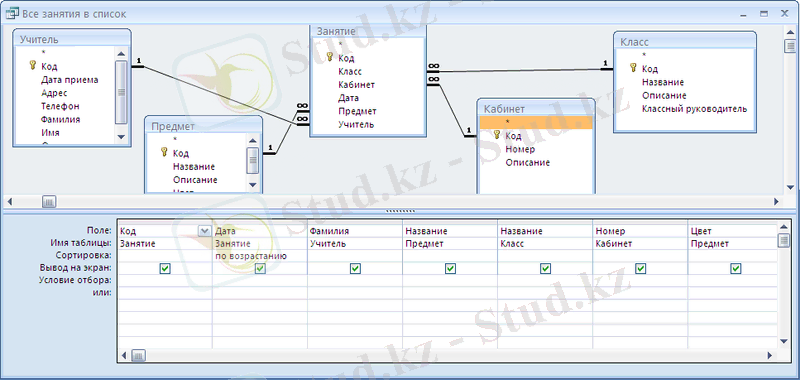Click the key icon in Класс table
This screenshot has height=380, width=800.
click(633, 67)
